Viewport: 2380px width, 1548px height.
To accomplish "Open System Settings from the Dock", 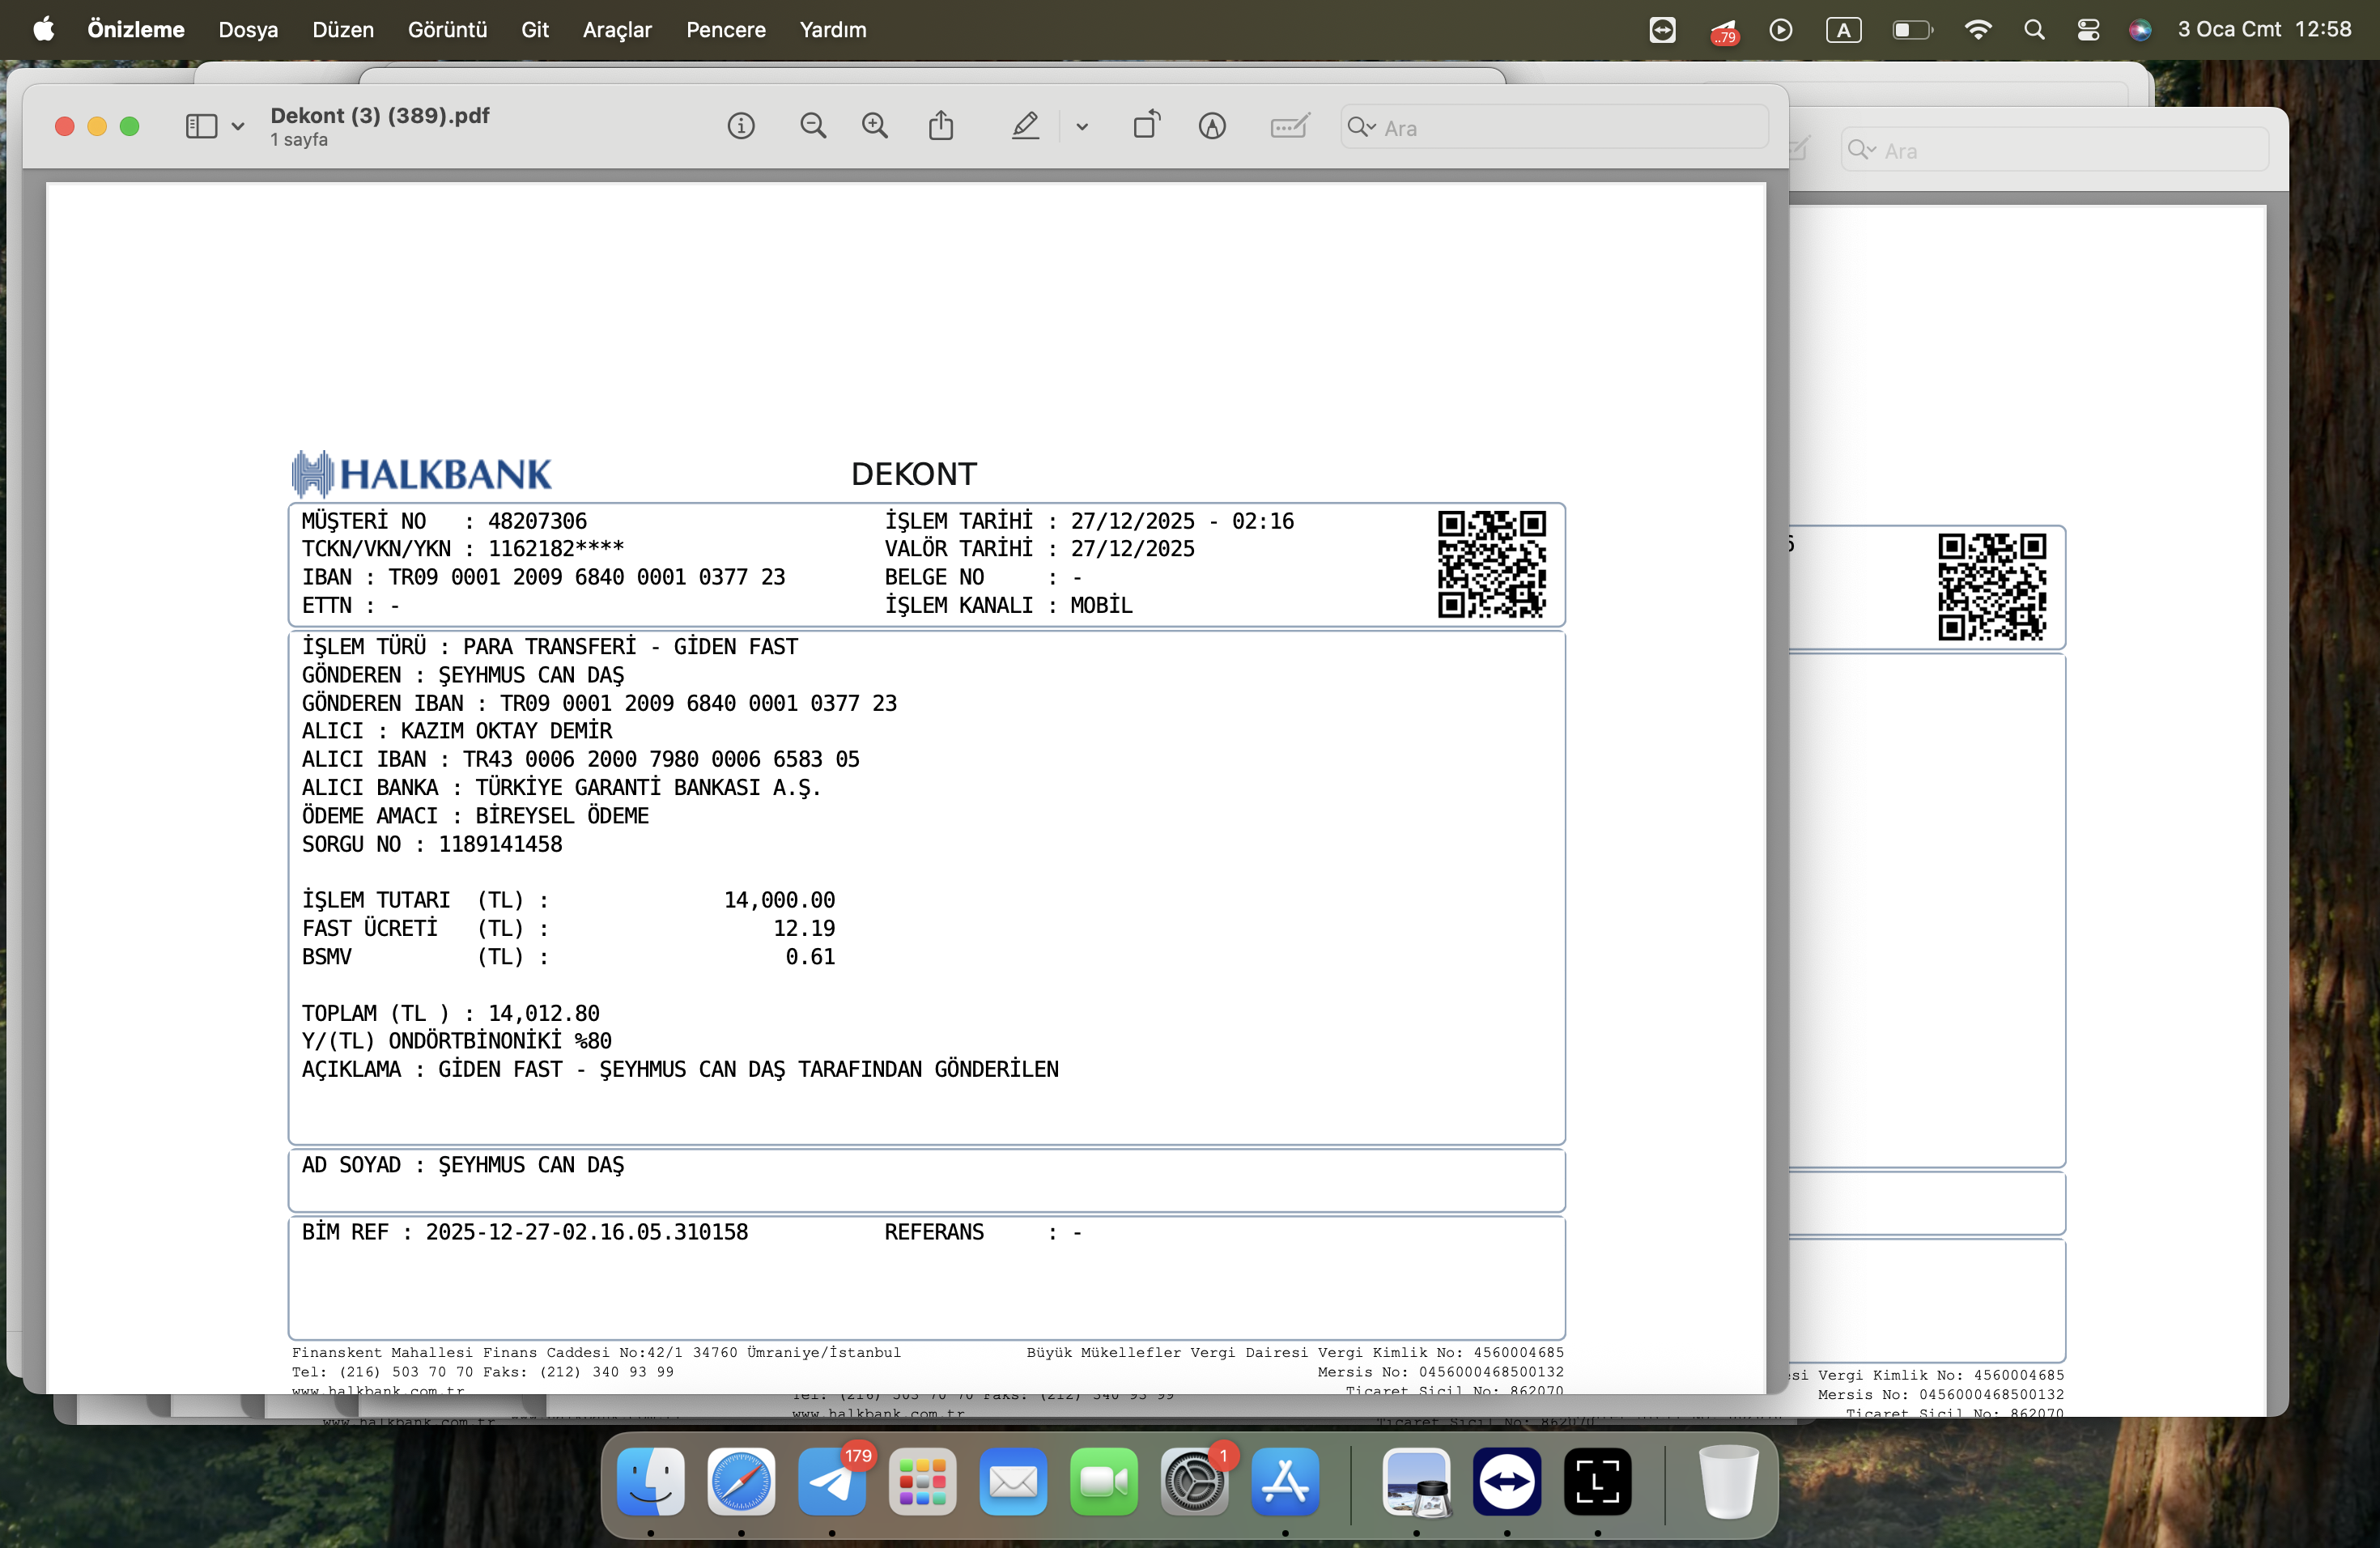I will pos(1194,1481).
